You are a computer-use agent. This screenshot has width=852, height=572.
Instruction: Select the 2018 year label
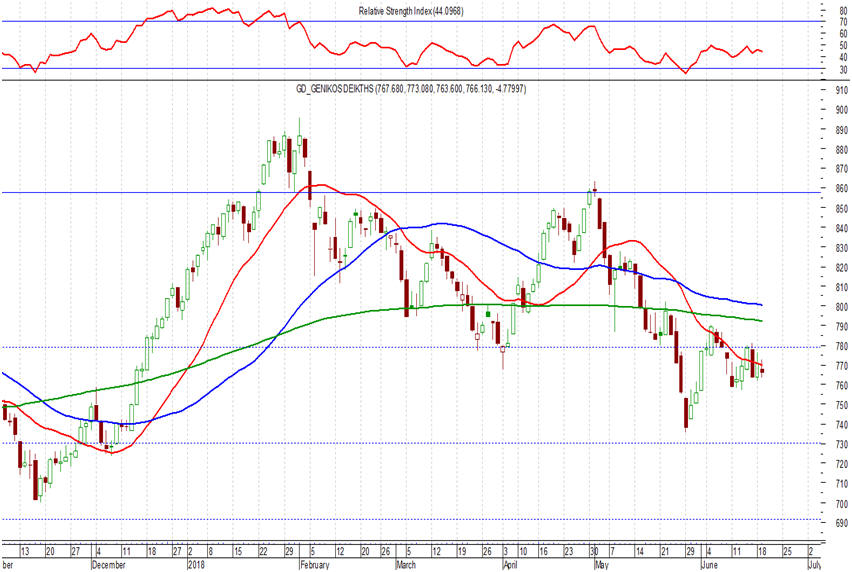[196, 565]
